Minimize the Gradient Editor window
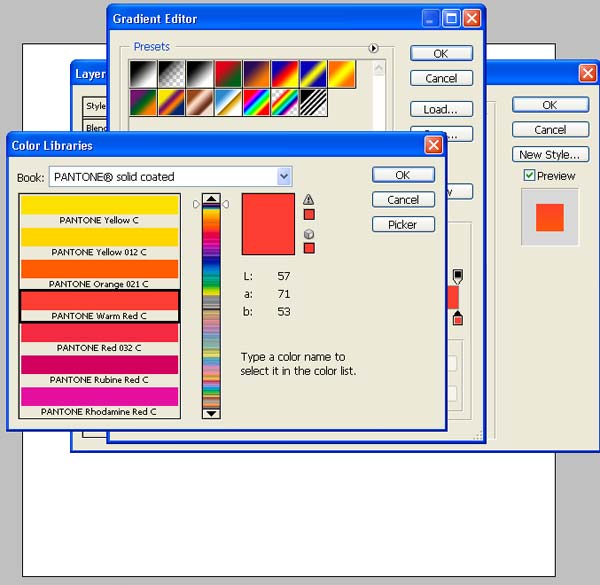Viewport: 600px width, 585px height. [431, 18]
